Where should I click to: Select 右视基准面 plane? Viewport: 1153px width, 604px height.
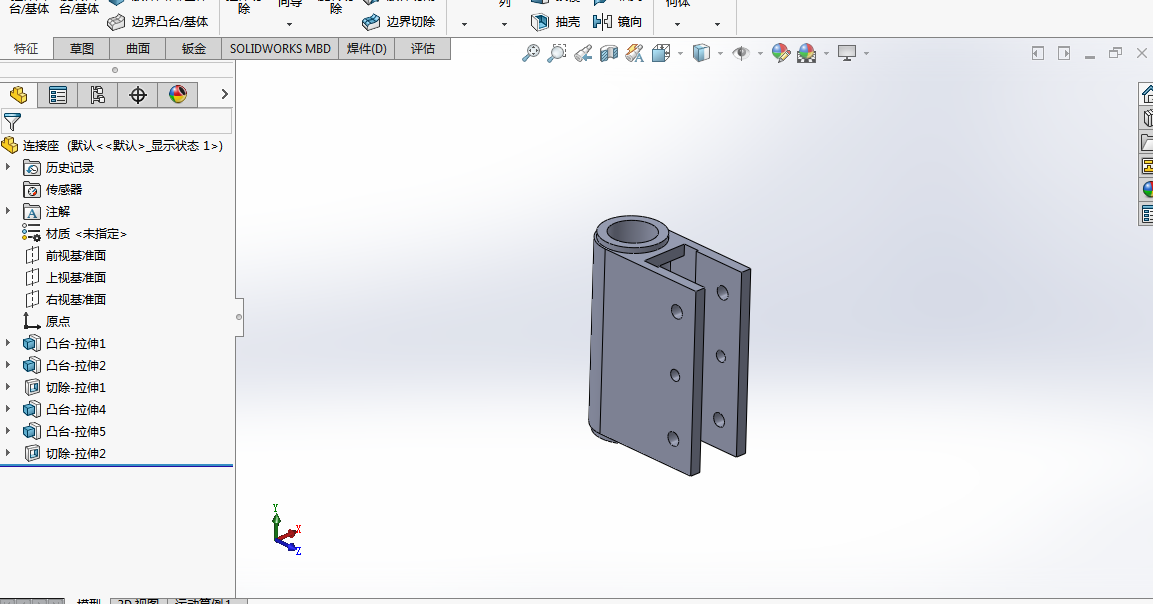point(65,299)
